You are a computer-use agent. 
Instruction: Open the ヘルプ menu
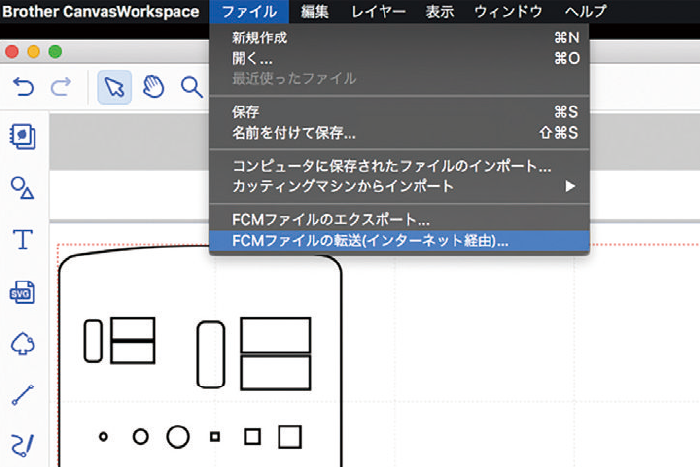click(585, 12)
